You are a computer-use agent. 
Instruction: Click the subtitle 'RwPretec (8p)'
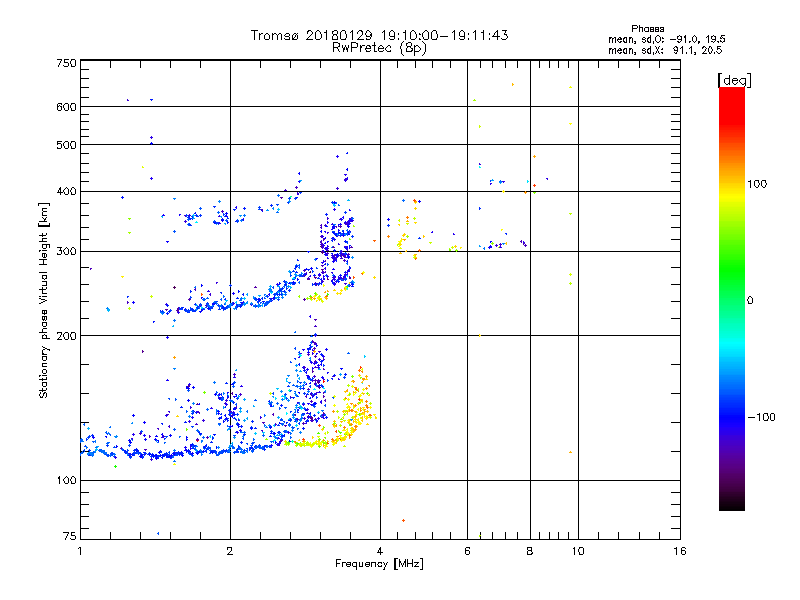click(x=379, y=48)
